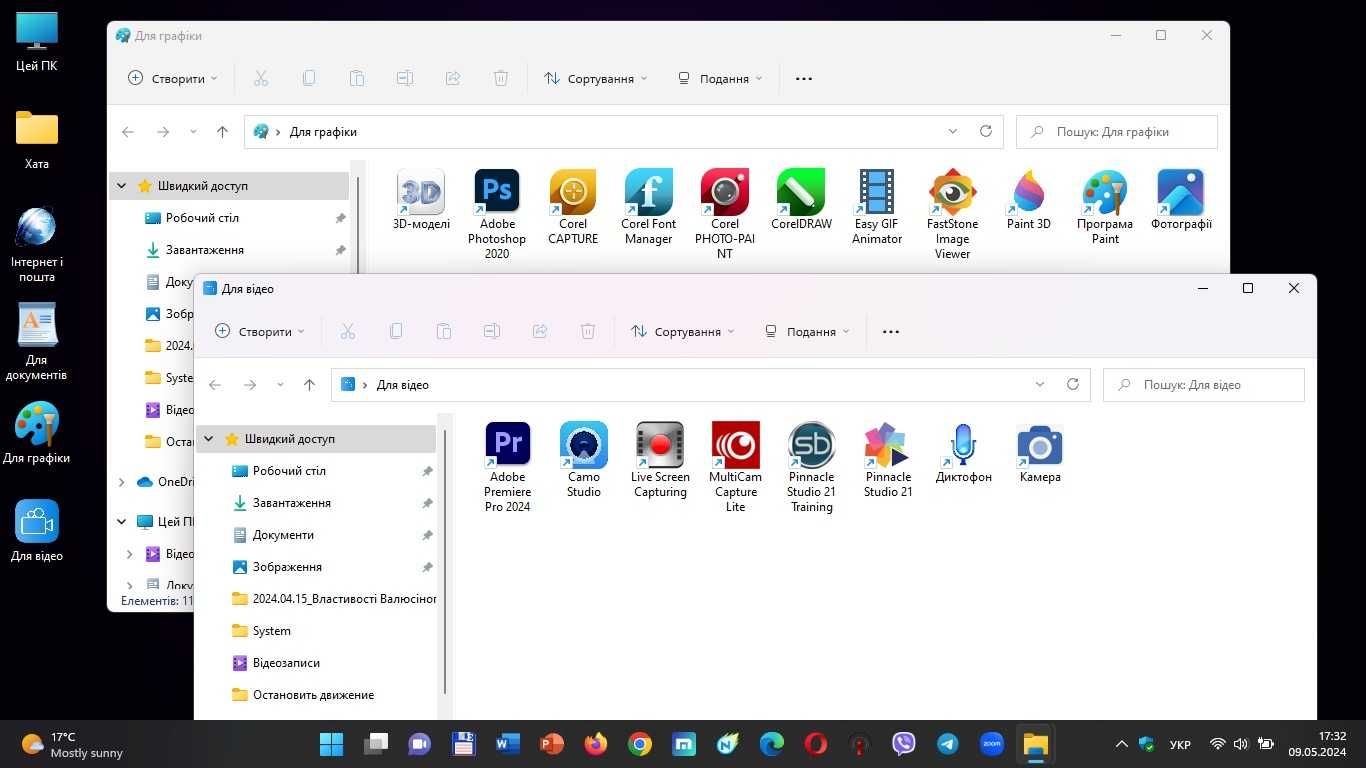Open Firefox from the taskbar

click(596, 744)
